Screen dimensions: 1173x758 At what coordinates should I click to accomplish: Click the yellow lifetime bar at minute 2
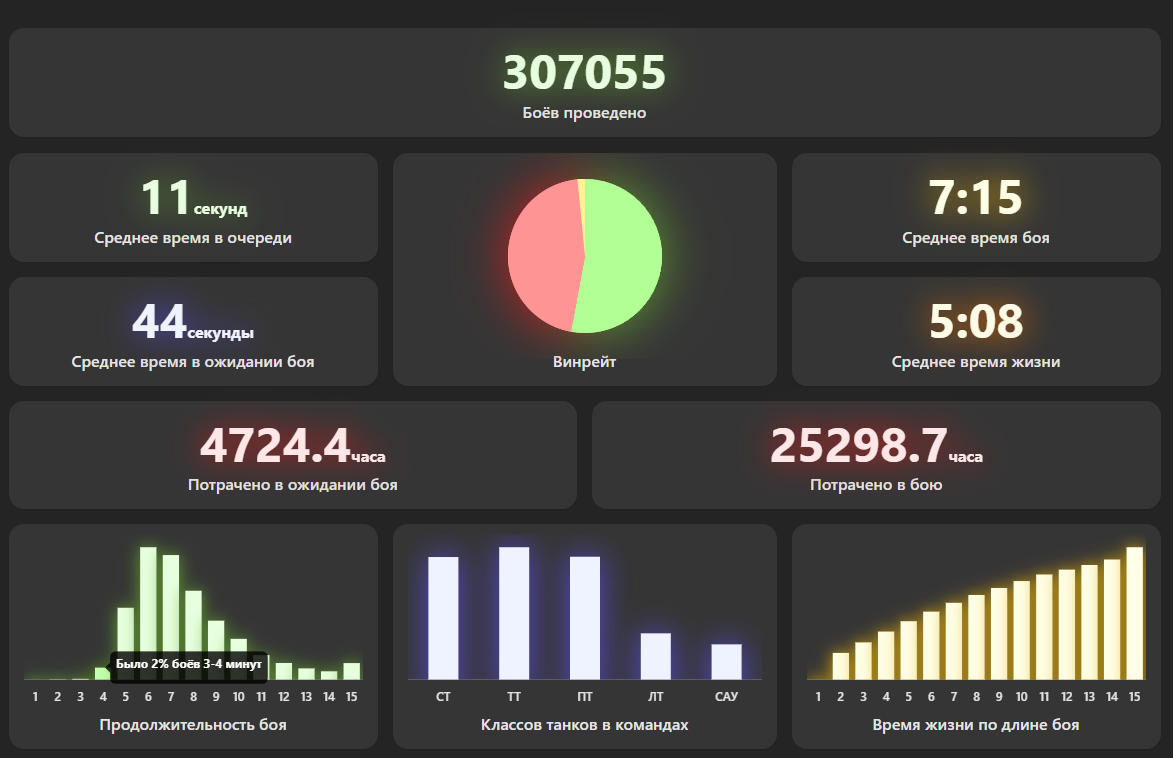(841, 666)
